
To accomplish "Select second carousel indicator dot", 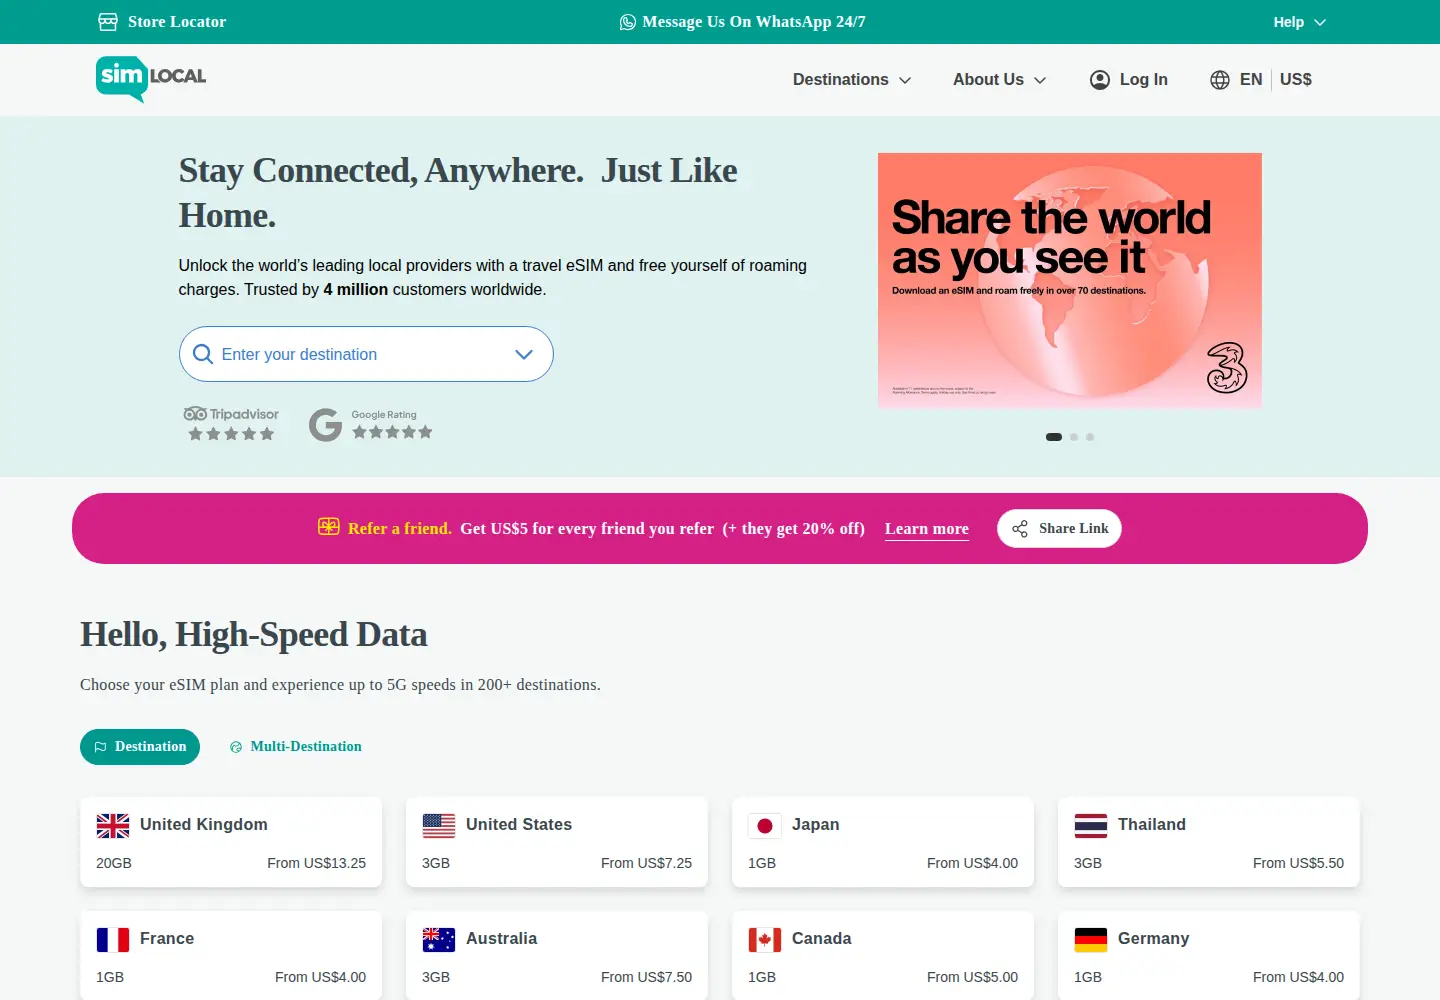I will point(1074,437).
